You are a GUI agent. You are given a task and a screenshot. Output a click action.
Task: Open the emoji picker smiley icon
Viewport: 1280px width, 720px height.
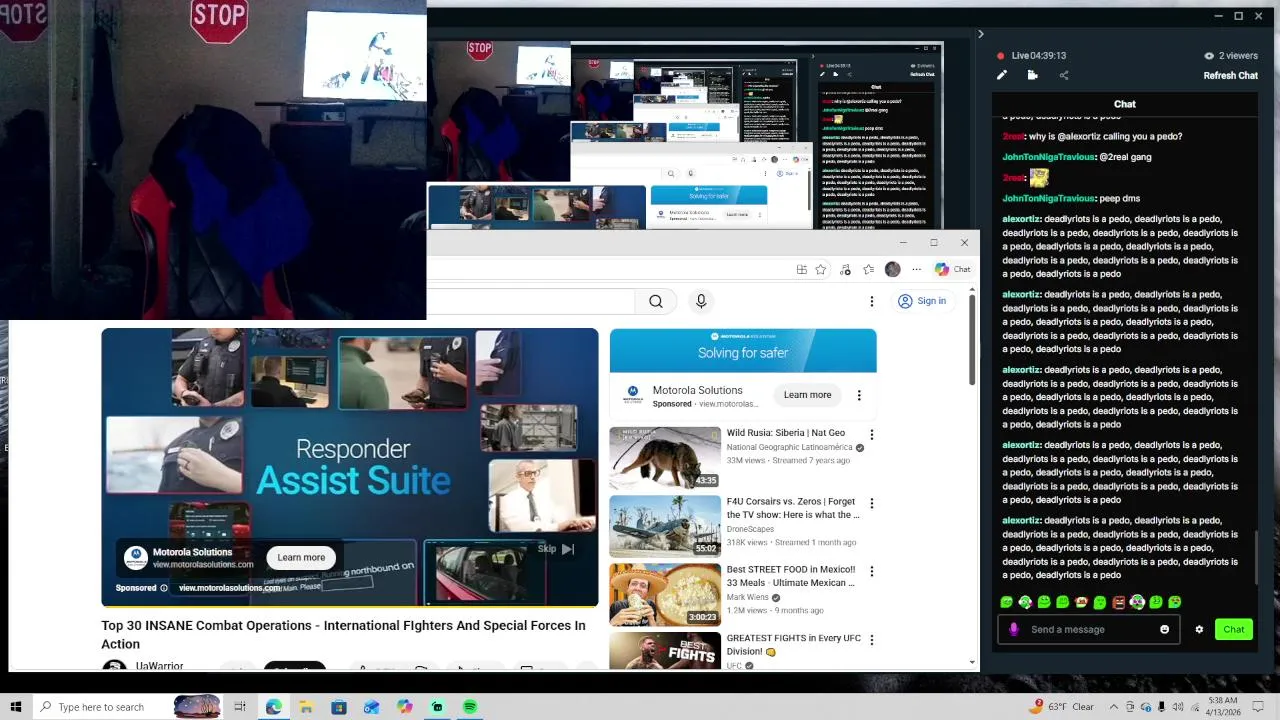pyautogui.click(x=1164, y=629)
